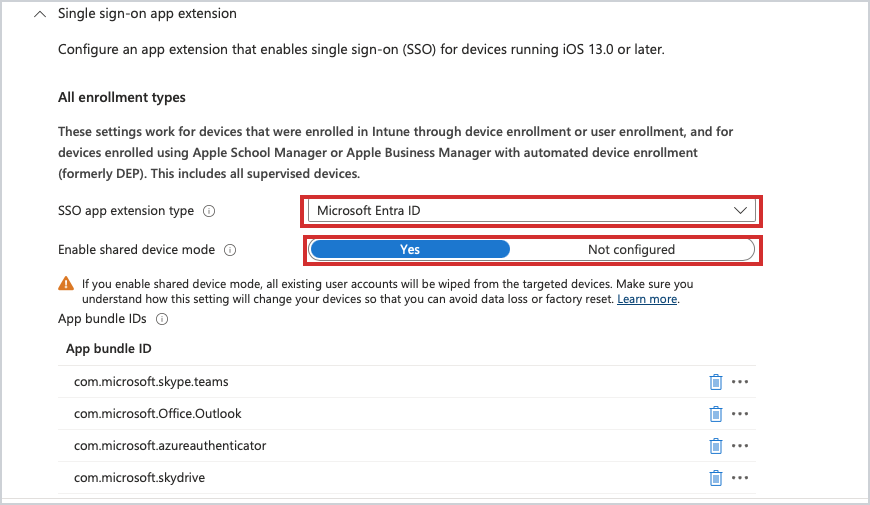The image size is (870, 505).
Task: Delete the com.microsoft.azureauthenticator bundle ID
Action: pos(716,446)
